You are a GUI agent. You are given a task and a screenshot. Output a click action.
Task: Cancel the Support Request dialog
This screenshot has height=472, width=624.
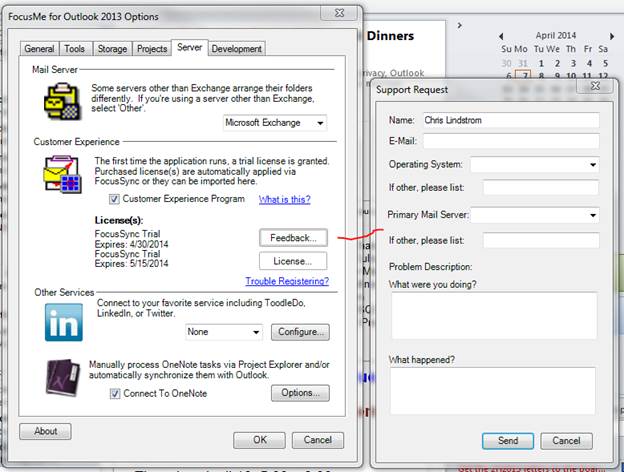coord(566,441)
